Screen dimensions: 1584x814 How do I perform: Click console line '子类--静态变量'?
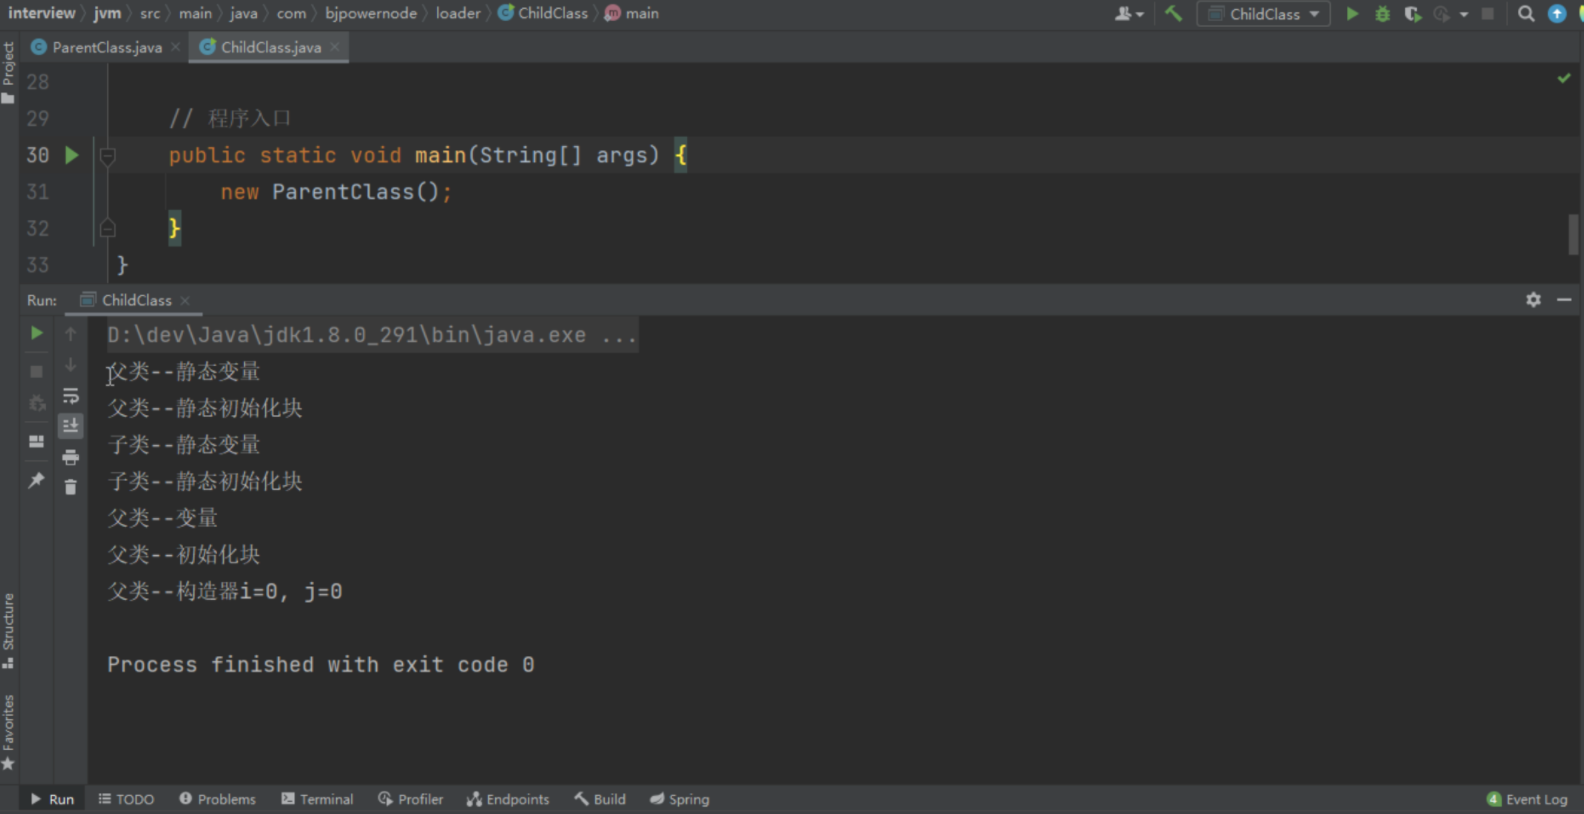[x=184, y=445]
